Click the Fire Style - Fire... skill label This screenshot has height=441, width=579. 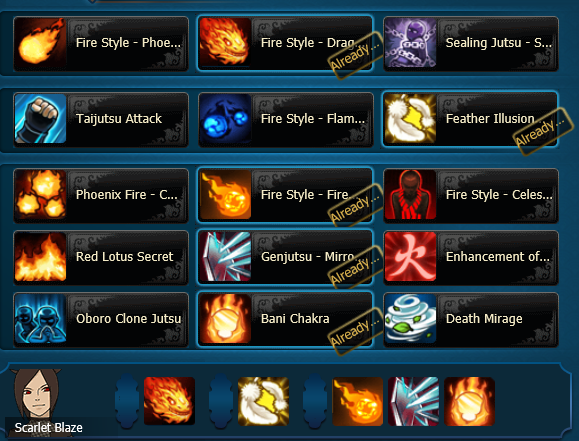coord(305,195)
